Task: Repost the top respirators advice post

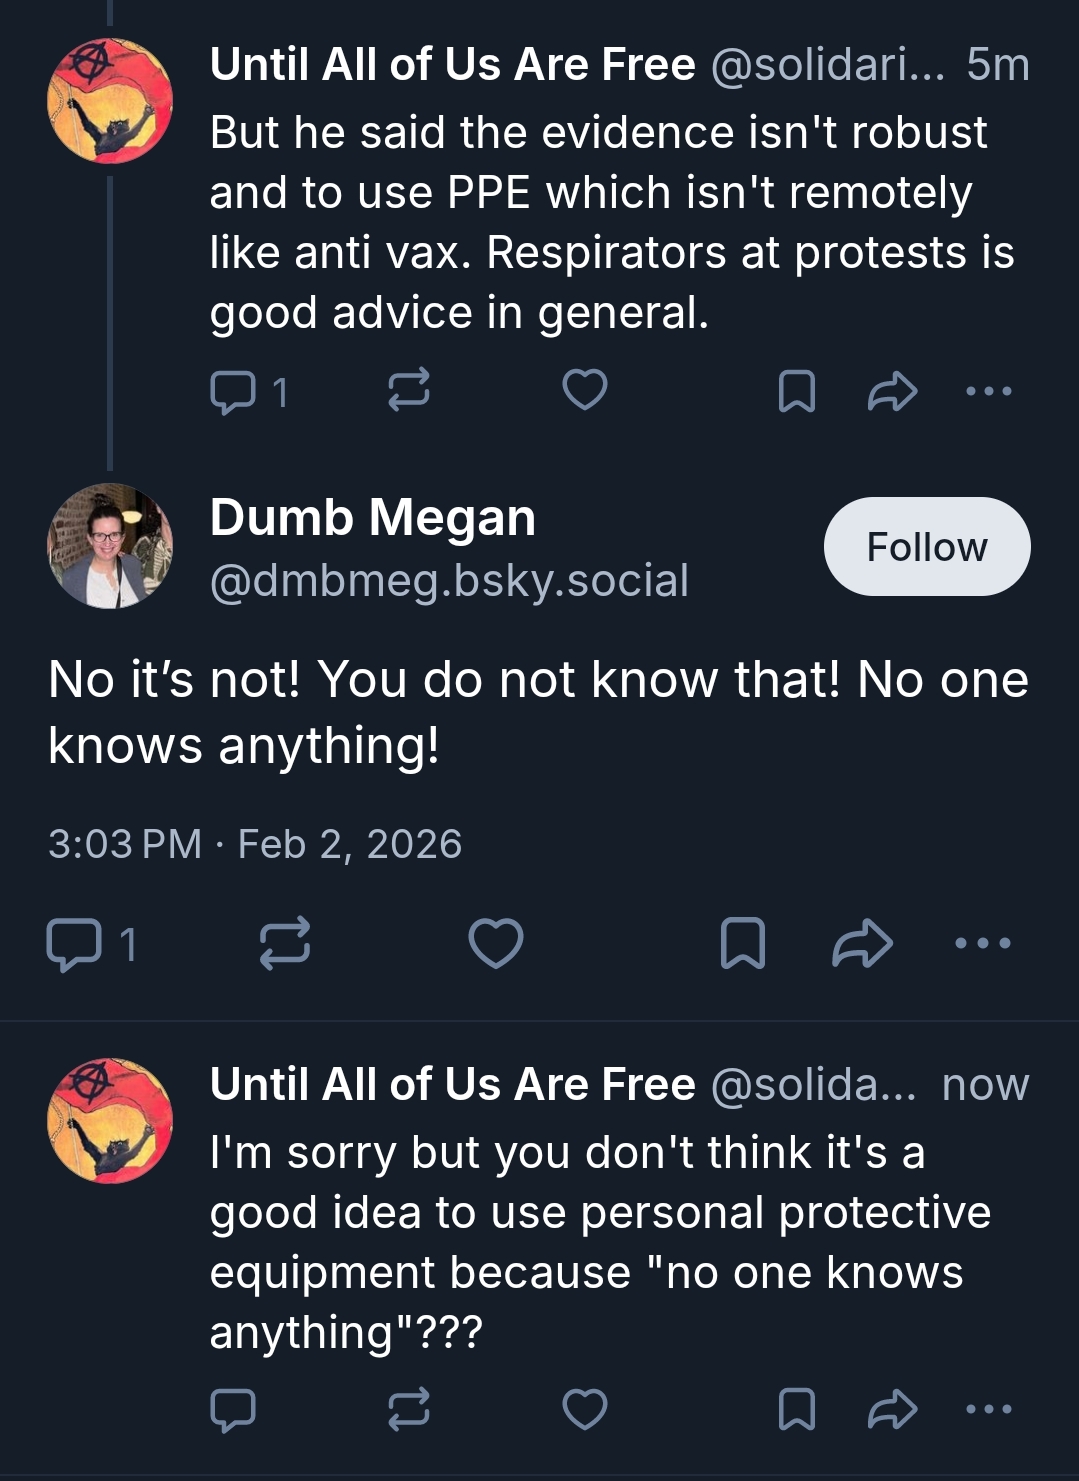Action: coord(408,391)
